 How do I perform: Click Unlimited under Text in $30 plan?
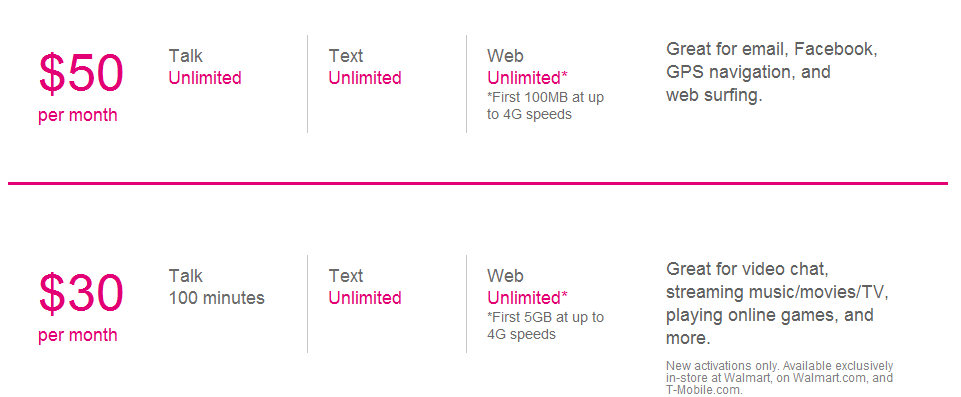365,298
